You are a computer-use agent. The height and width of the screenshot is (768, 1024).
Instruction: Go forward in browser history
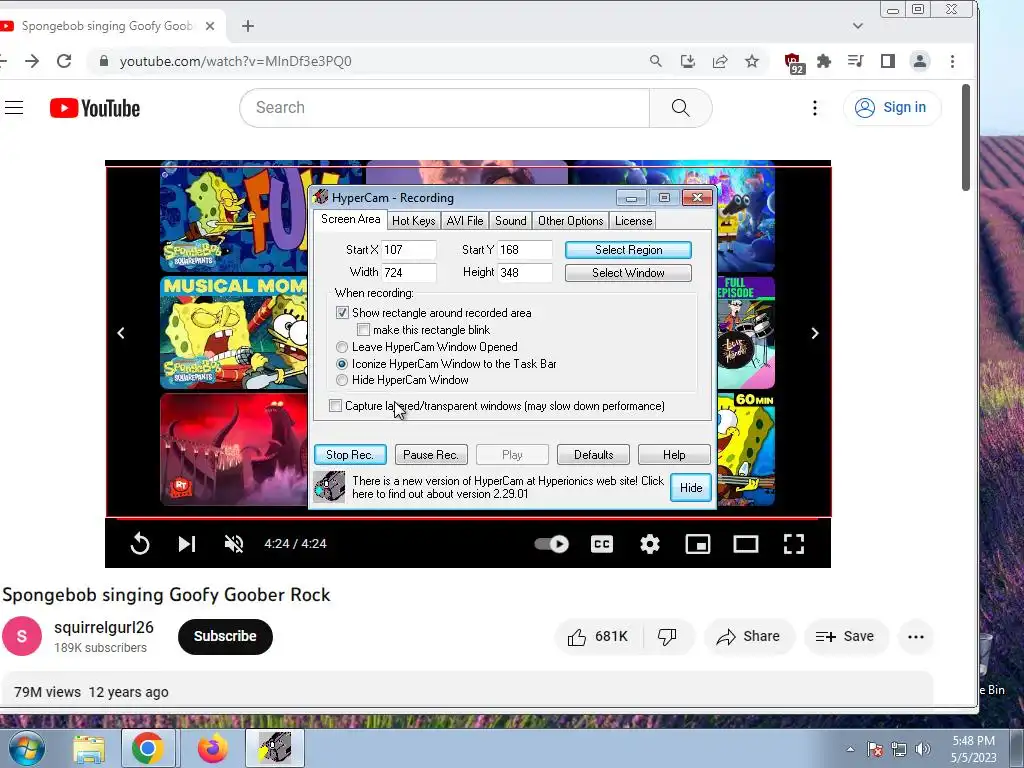(x=32, y=61)
